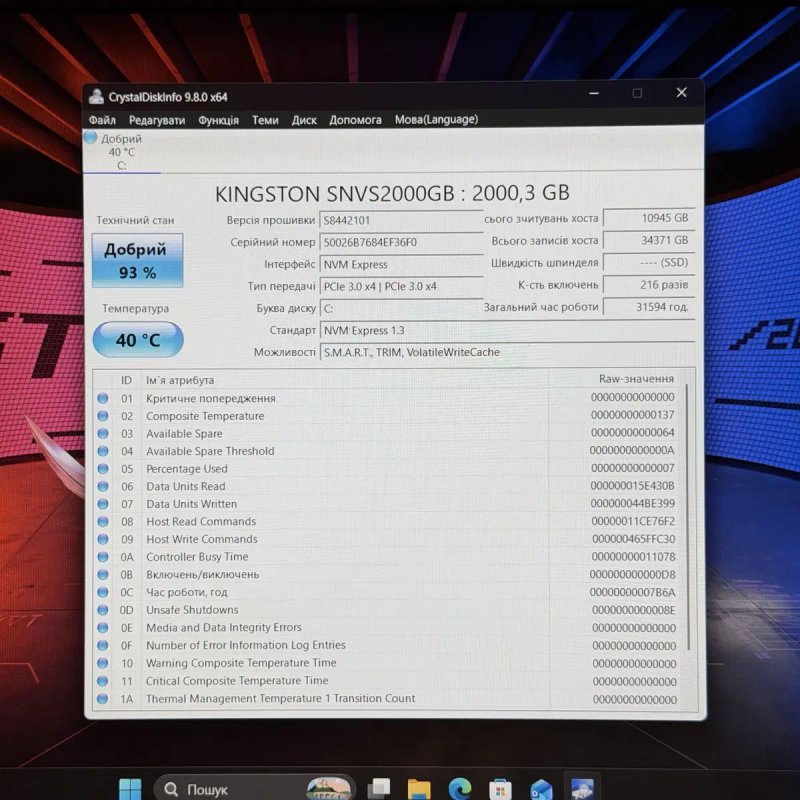Click status icon of Controller Busy Time row
Screen dimensions: 800x800
click(103, 557)
